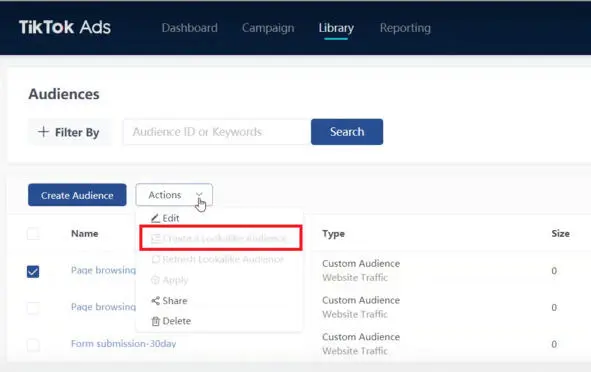Toggle the select-all checkbox in table header
Screen dimensions: 591x372
tap(33, 234)
